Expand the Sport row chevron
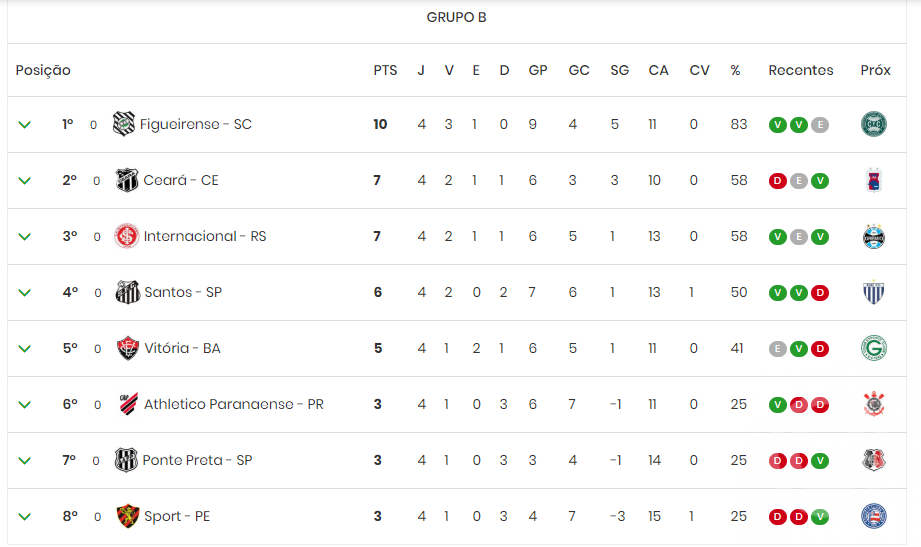This screenshot has width=921, height=547. 25,516
